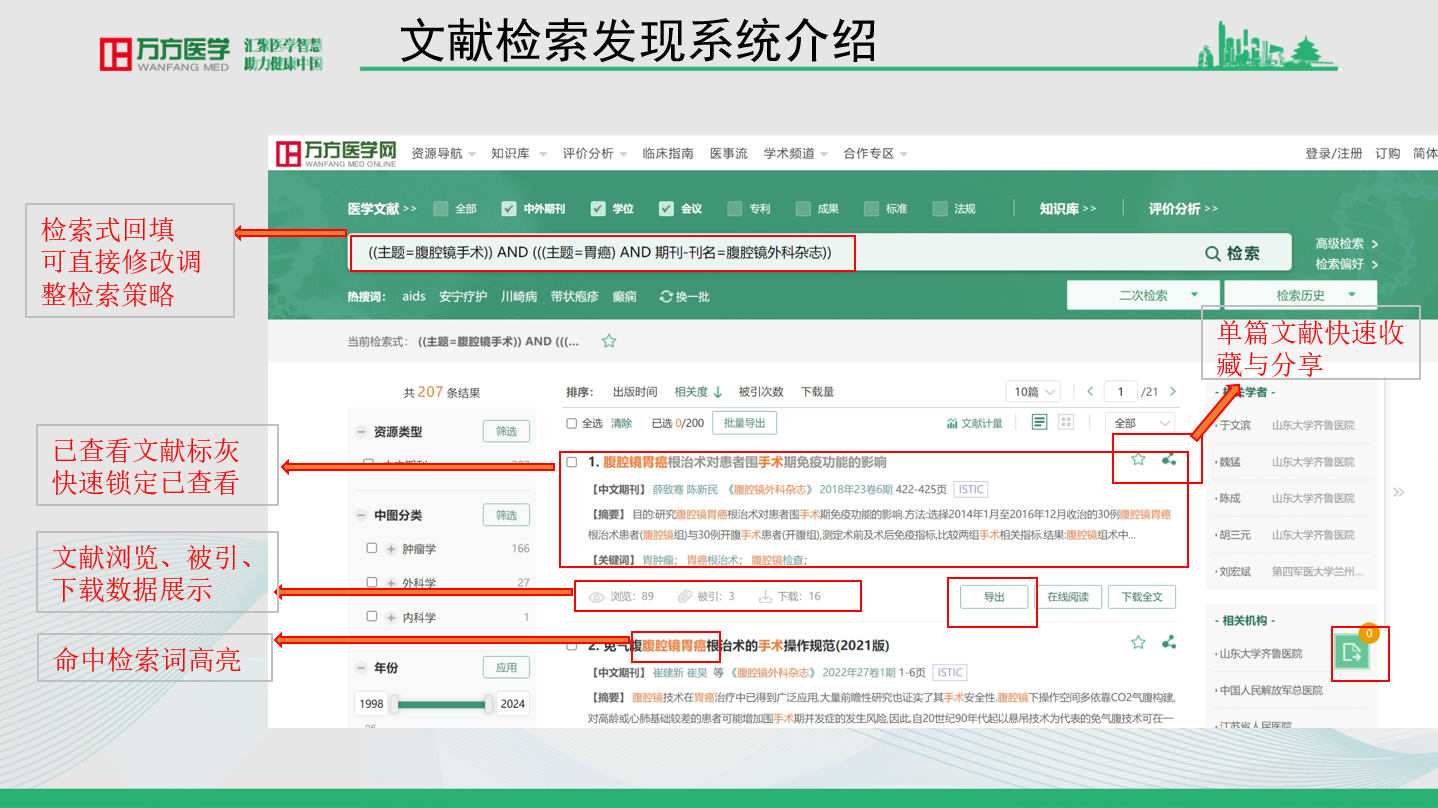This screenshot has height=808, width=1438.
Task: Open the 资源导航 menu
Action: pos(444,154)
